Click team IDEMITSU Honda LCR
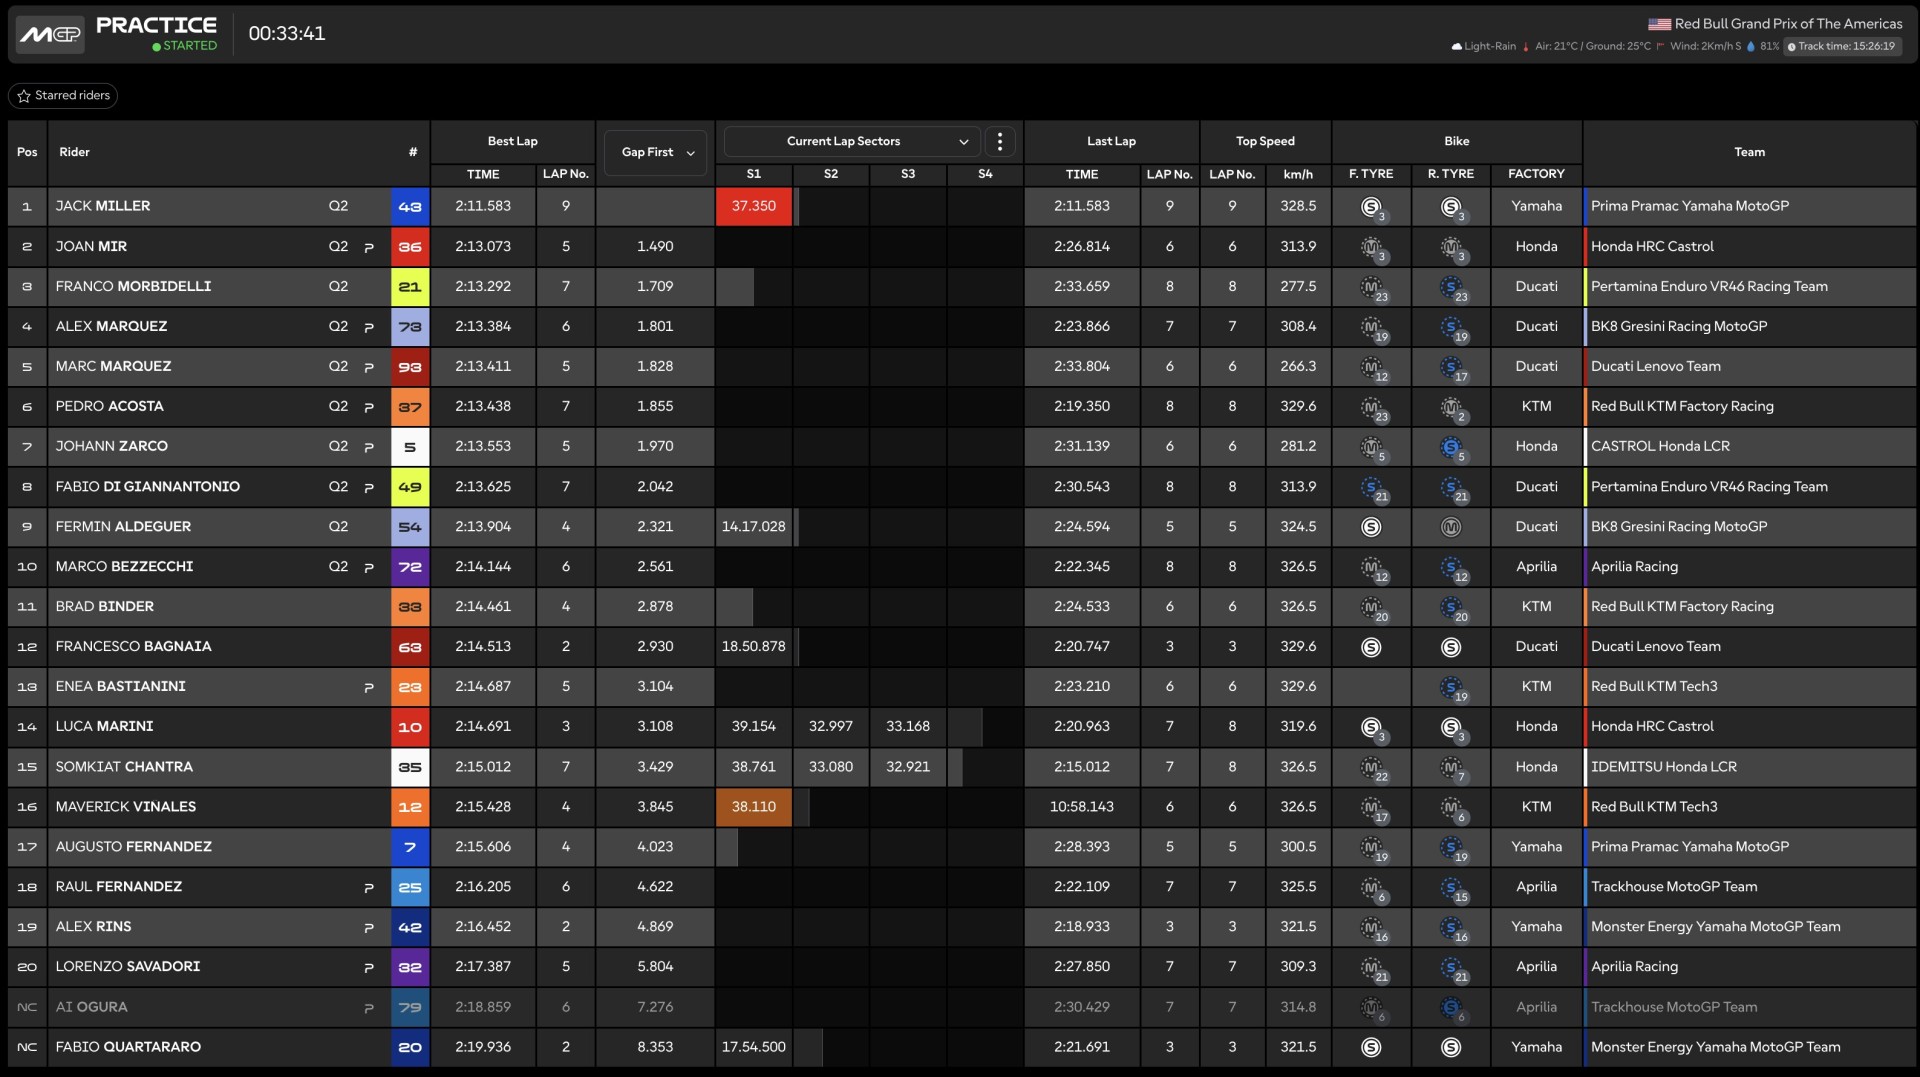The image size is (1920, 1077). coord(1664,767)
